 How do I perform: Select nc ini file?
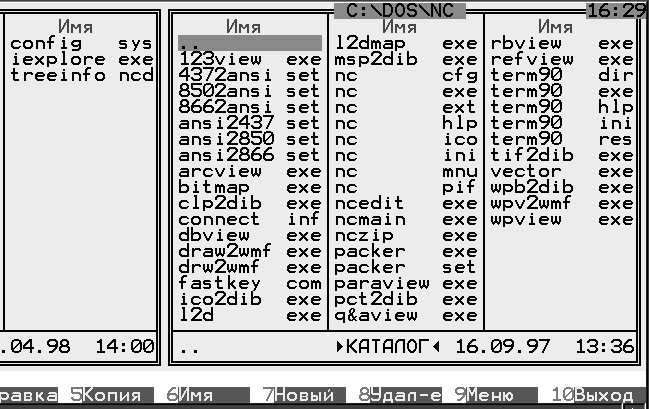coord(406,155)
